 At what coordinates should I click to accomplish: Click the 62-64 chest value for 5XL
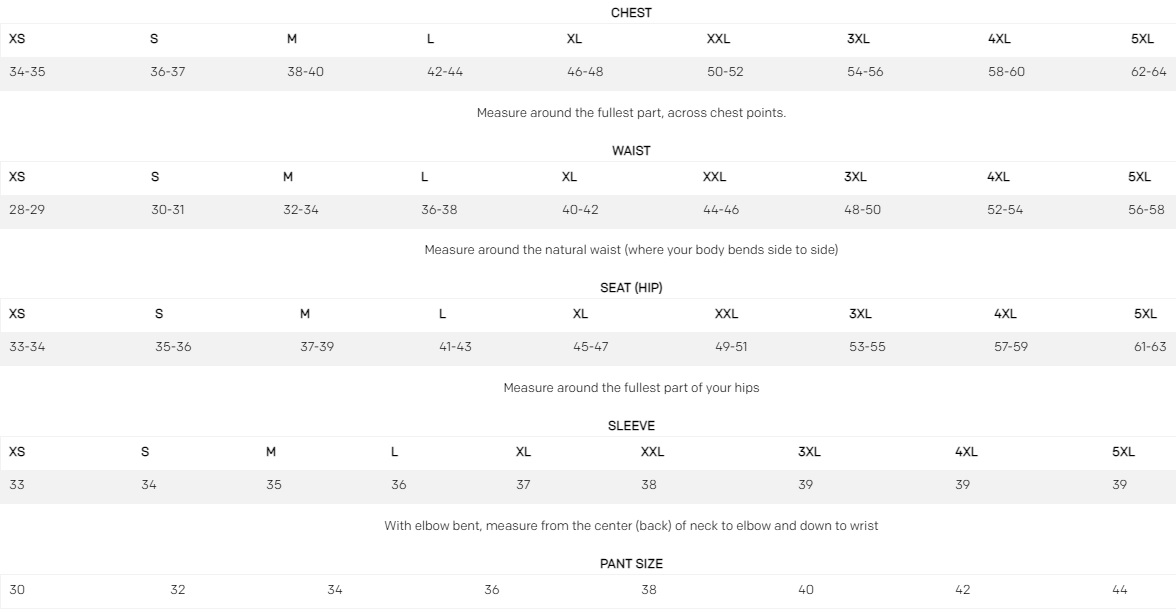(x=1148, y=72)
